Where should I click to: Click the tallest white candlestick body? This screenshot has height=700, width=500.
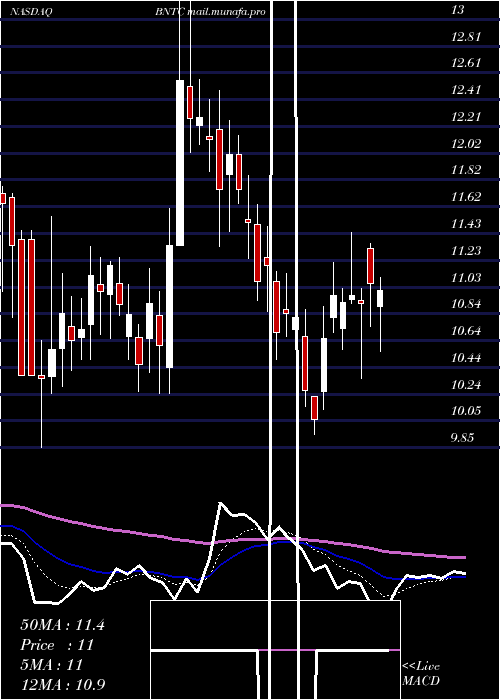pyautogui.click(x=180, y=163)
